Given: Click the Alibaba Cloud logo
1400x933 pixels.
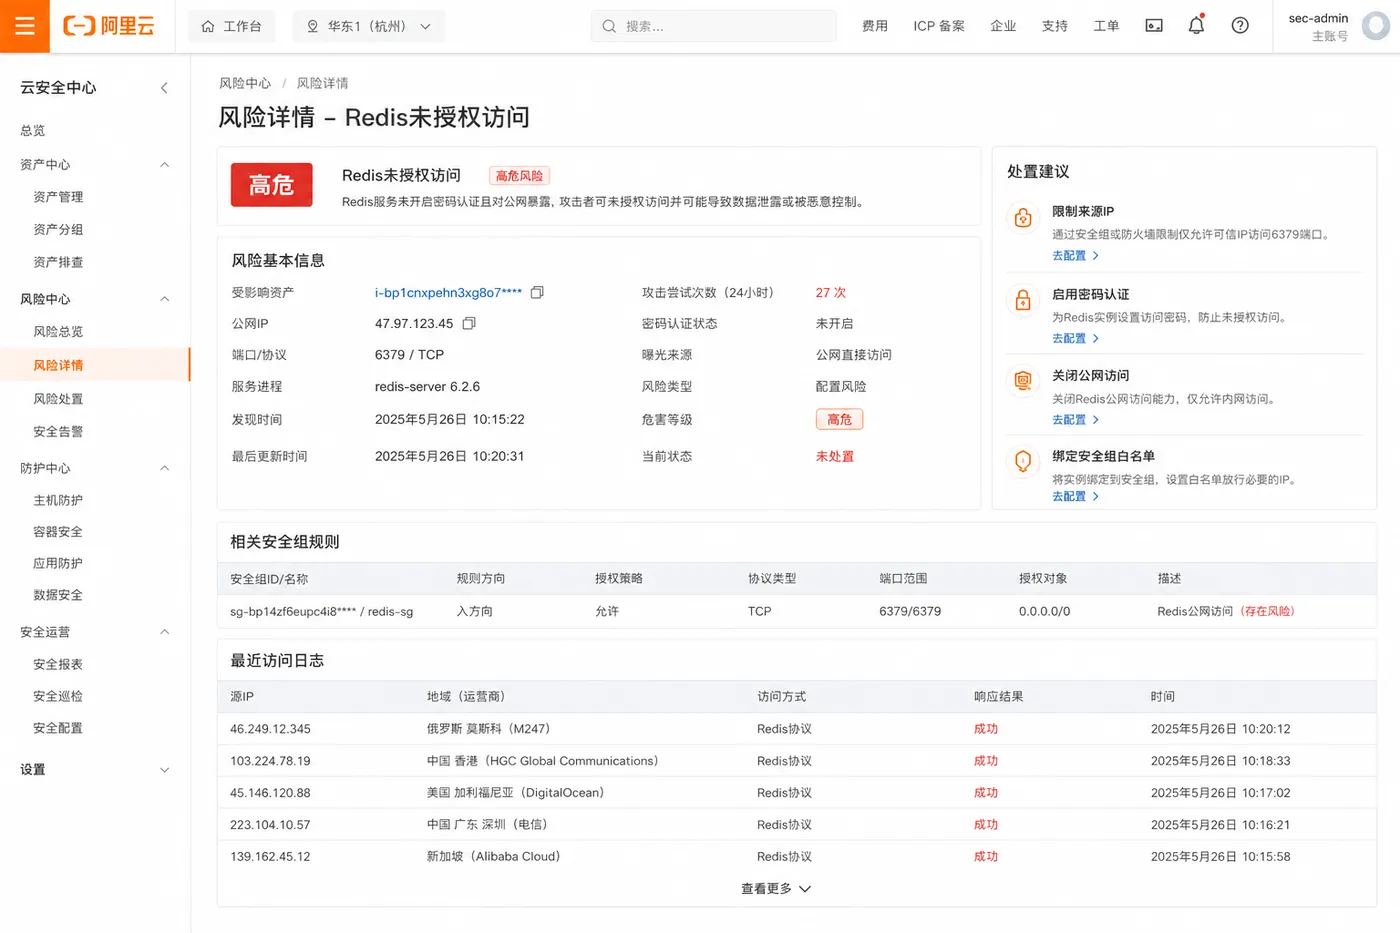Looking at the screenshot, I should (x=109, y=26).
